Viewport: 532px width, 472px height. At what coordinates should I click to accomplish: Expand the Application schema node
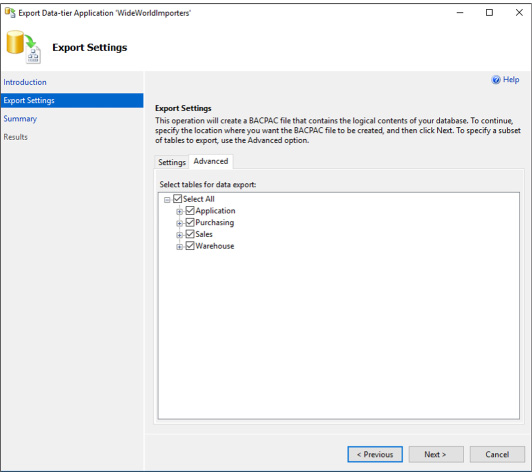click(x=179, y=212)
